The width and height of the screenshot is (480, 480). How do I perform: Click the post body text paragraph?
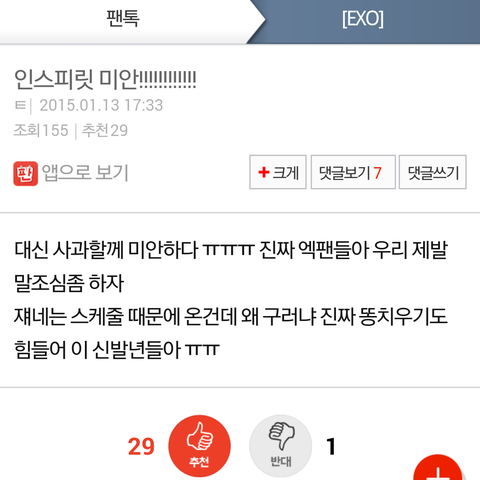pyautogui.click(x=231, y=299)
